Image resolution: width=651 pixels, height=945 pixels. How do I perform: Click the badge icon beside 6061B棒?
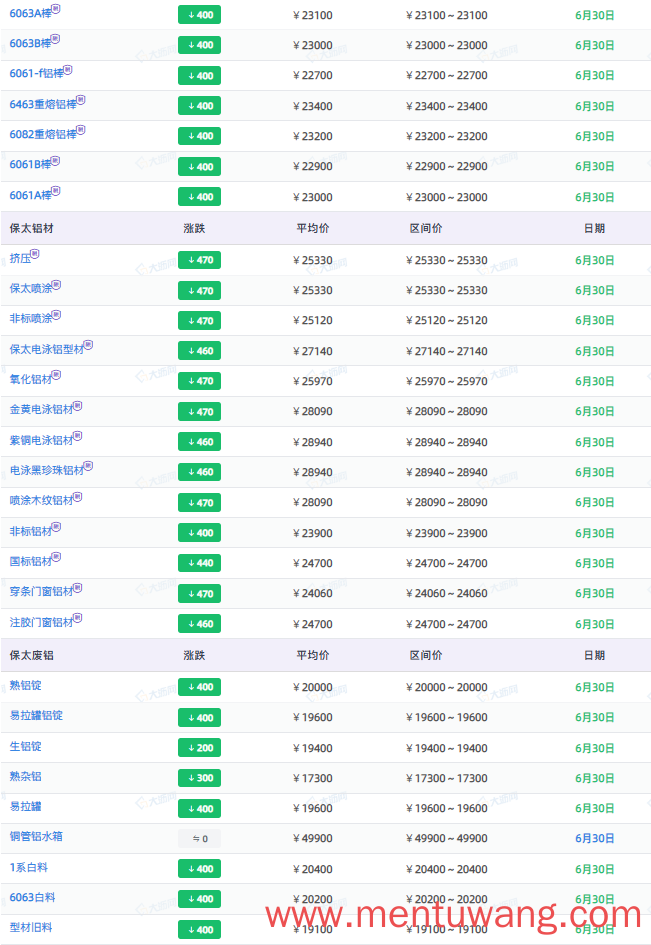coord(55,160)
